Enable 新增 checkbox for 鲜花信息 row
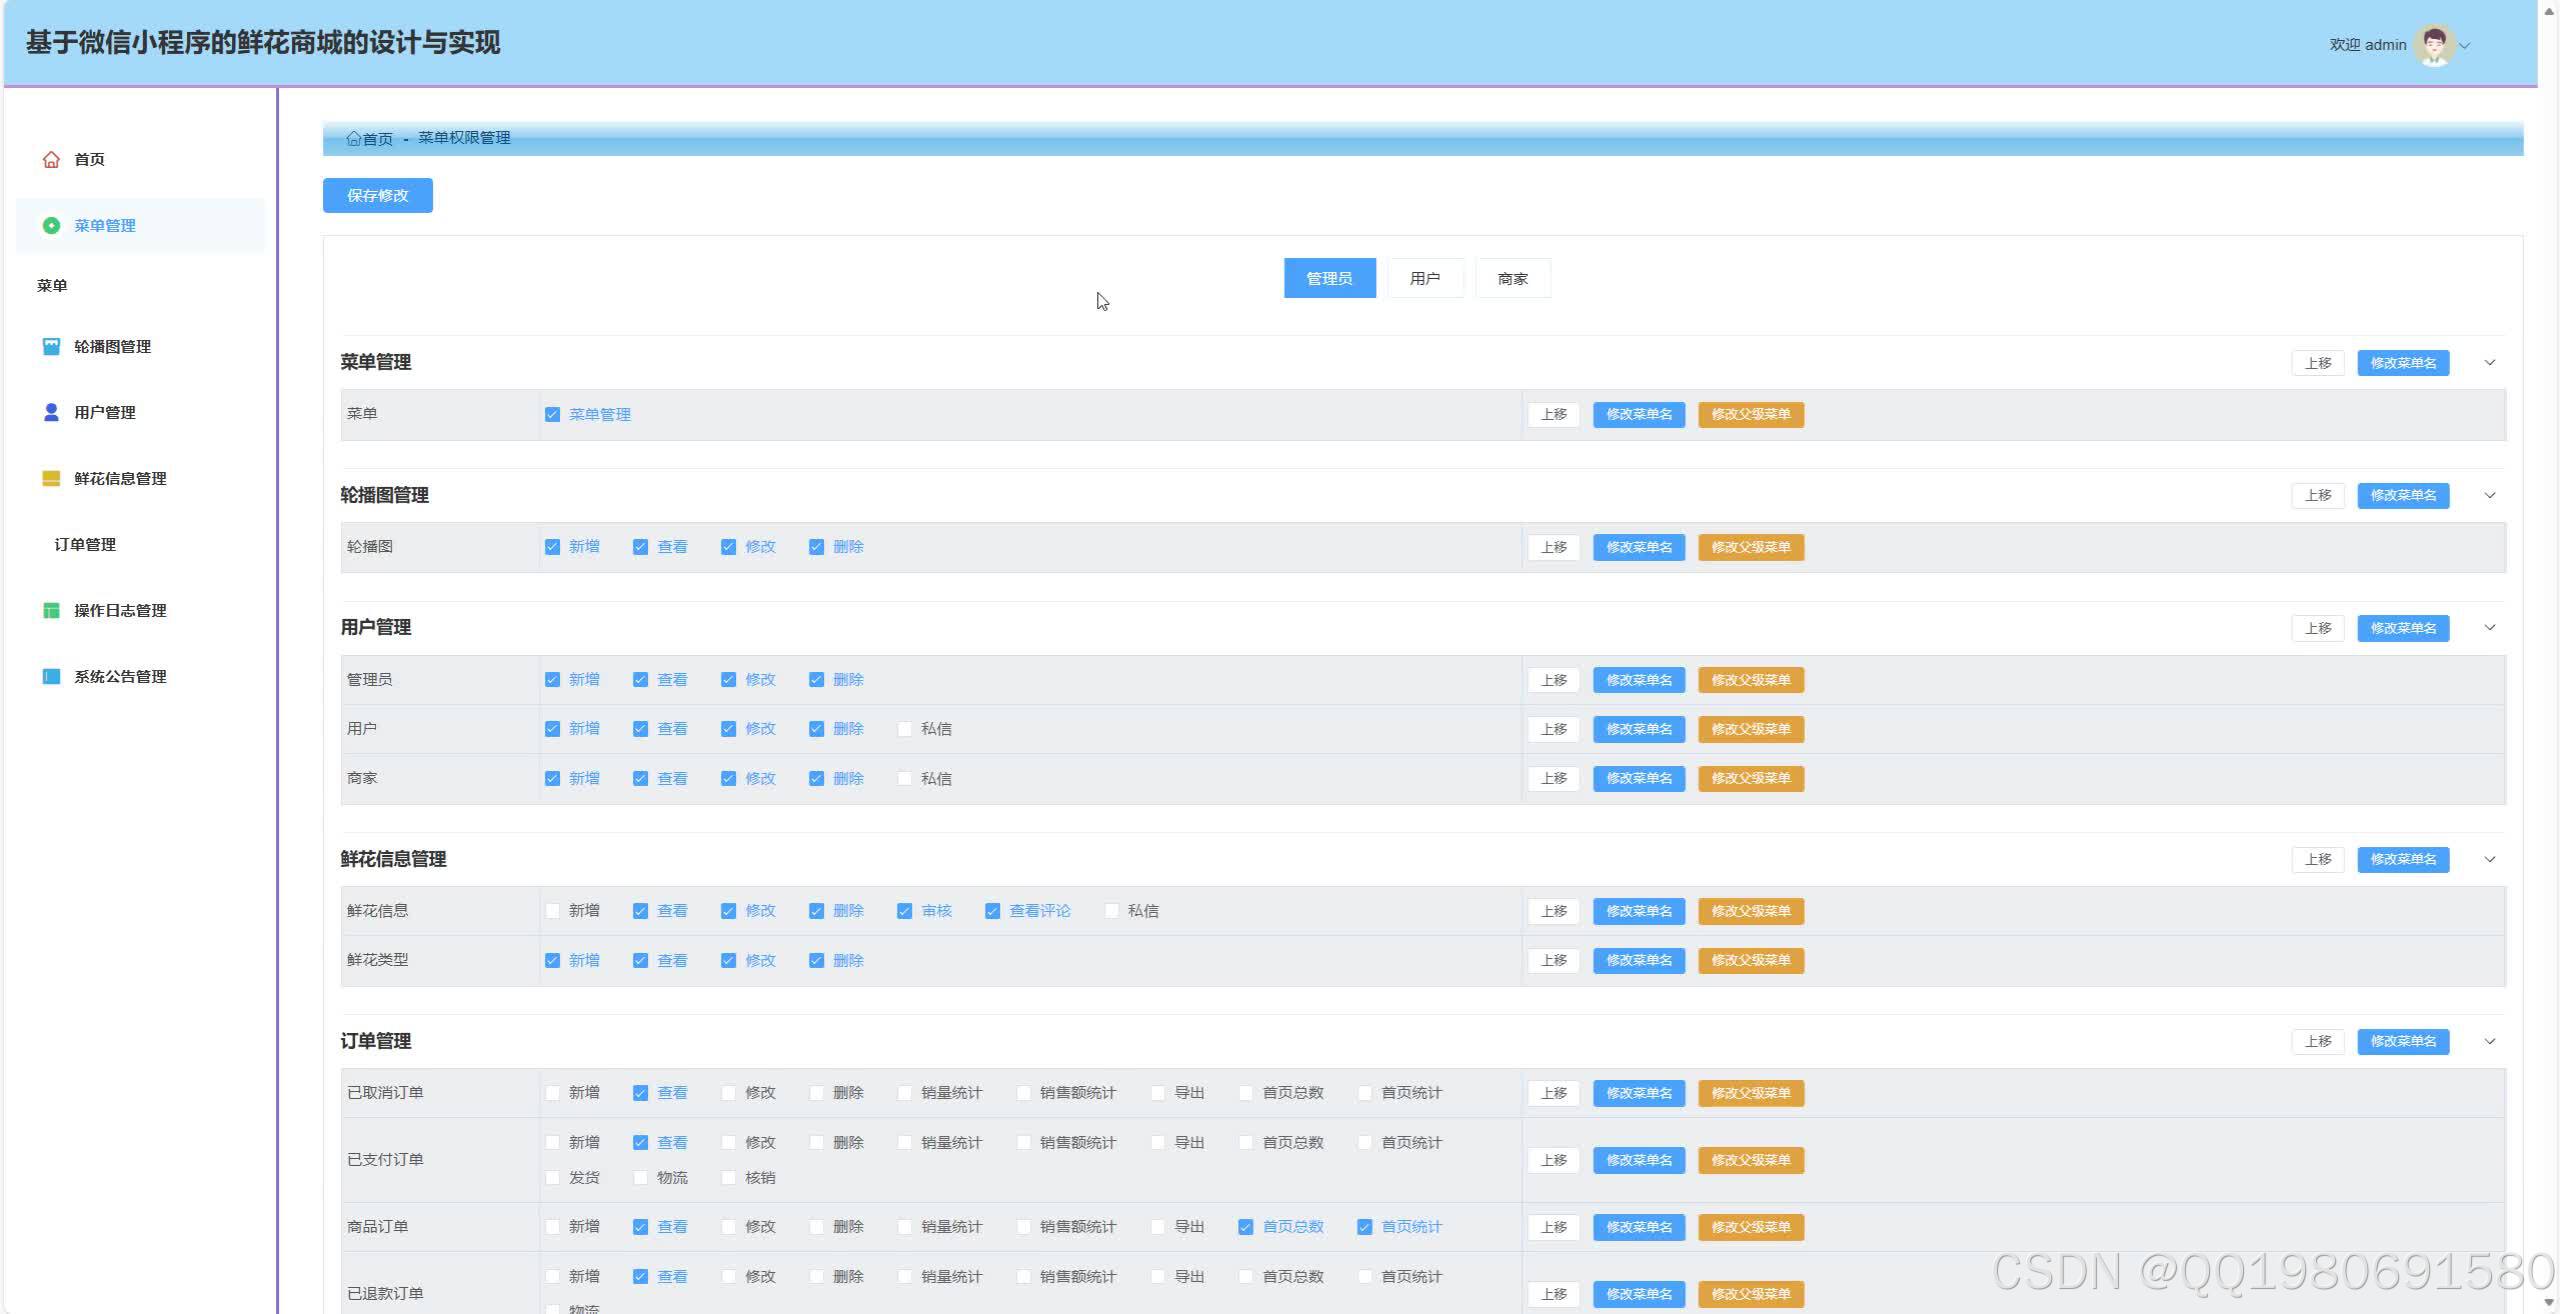The width and height of the screenshot is (2560, 1314). 552,910
